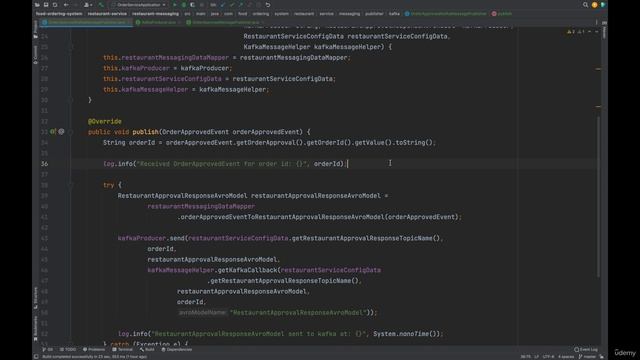Open the Git tool window button
The width and height of the screenshot is (640, 360).
47,349
